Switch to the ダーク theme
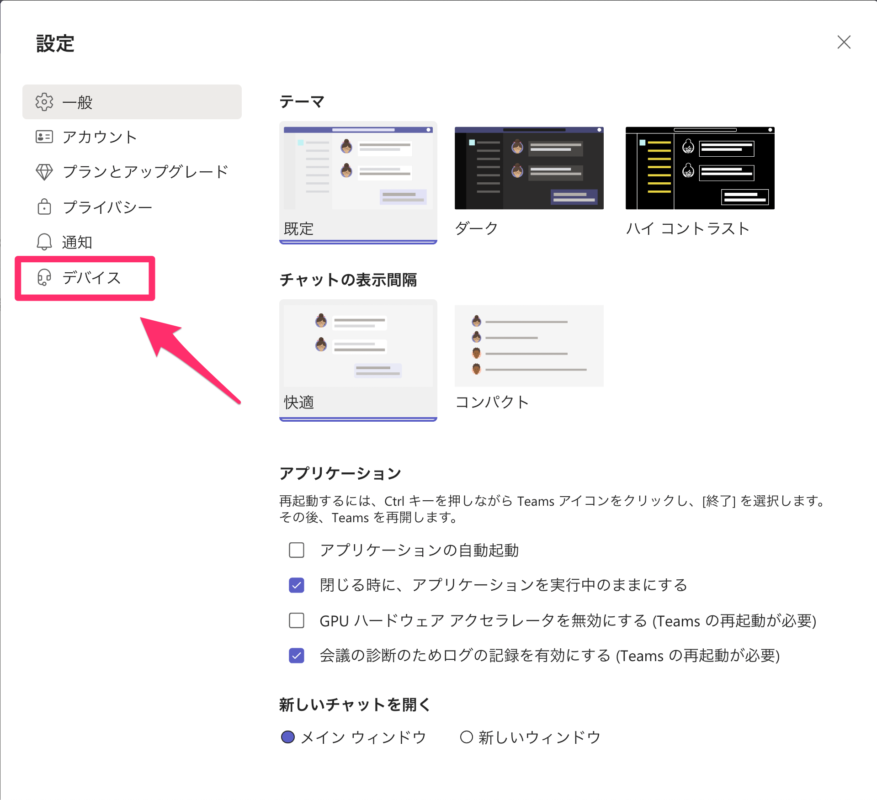 click(x=529, y=168)
